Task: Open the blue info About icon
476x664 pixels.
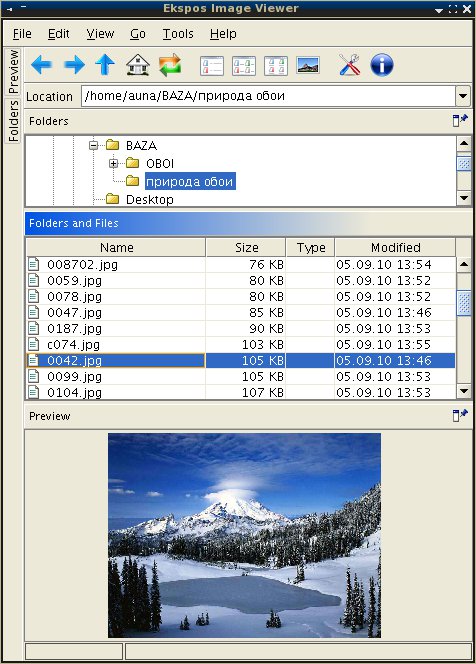Action: coord(382,65)
